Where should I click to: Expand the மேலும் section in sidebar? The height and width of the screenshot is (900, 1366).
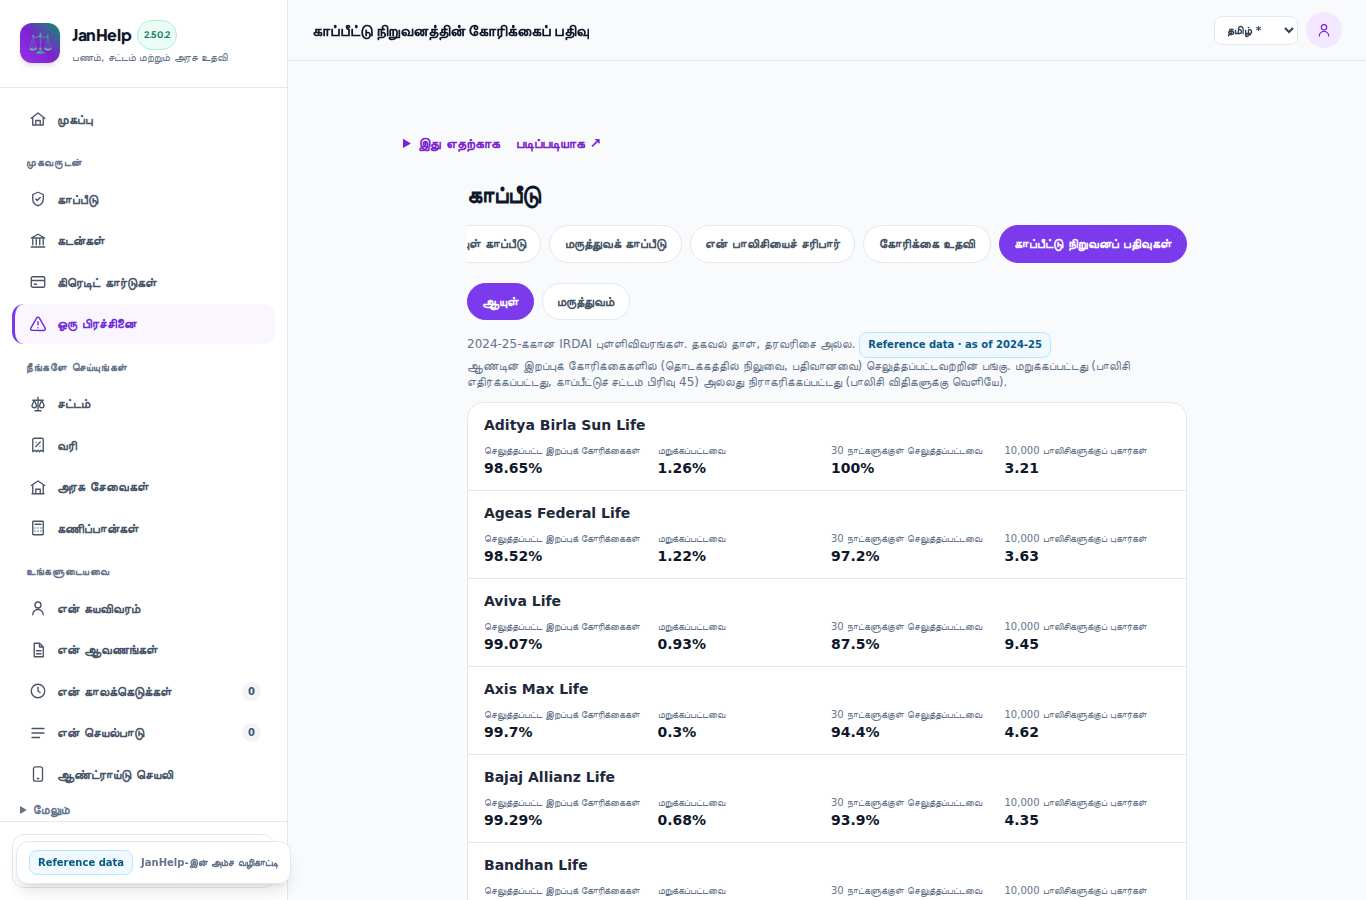click(x=45, y=810)
